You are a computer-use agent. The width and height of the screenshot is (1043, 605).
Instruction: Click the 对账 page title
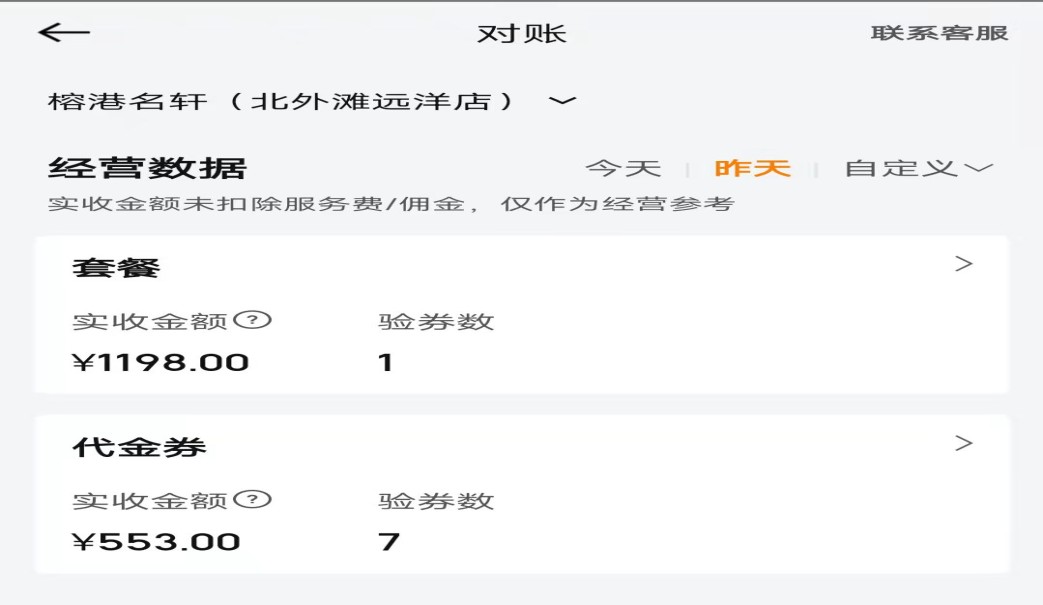coord(521,33)
